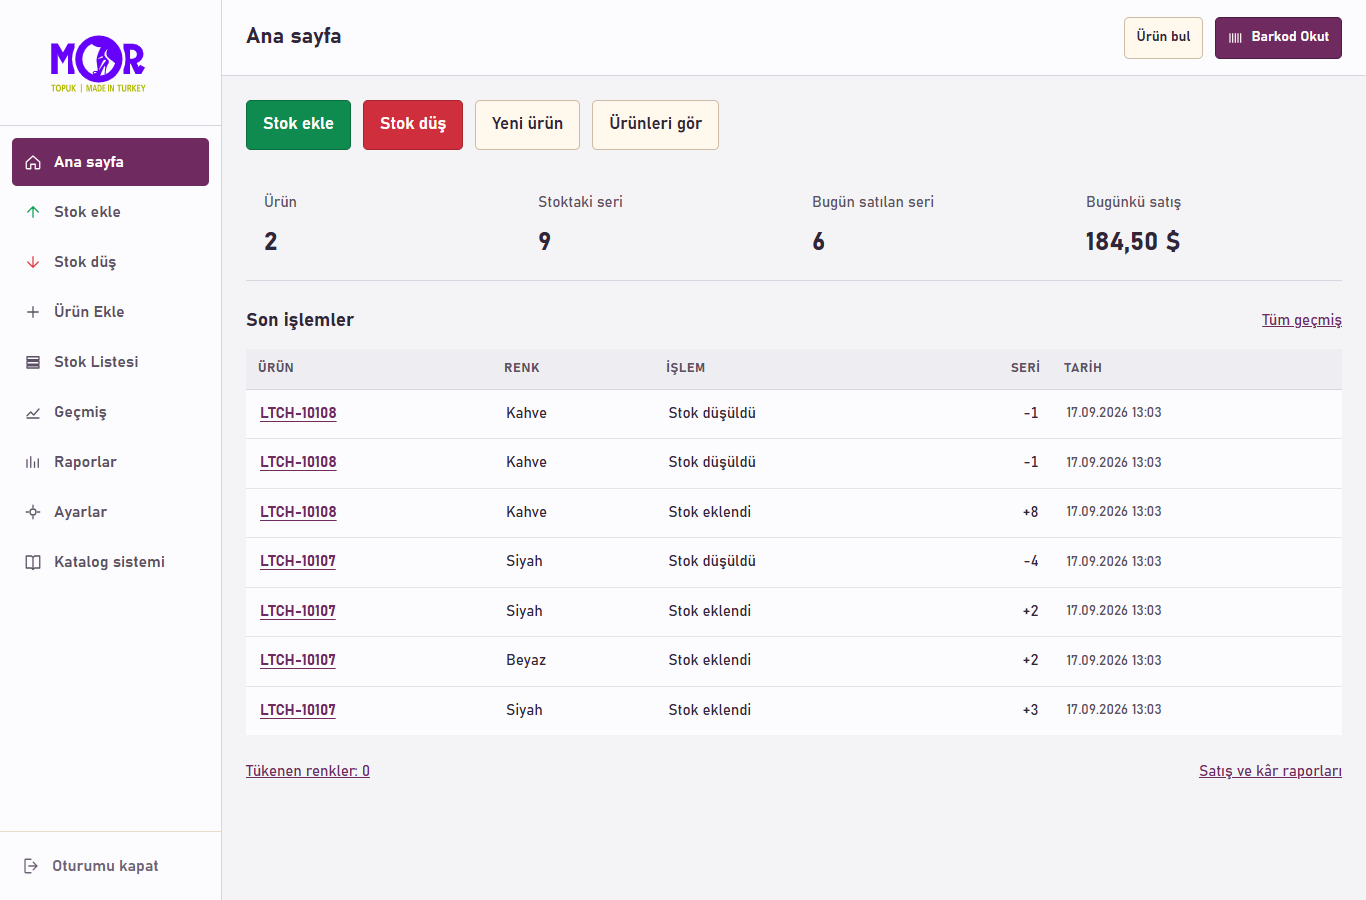This screenshot has width=1366, height=900.
Task: Click the Katalog sistemi book icon
Action: (33, 562)
